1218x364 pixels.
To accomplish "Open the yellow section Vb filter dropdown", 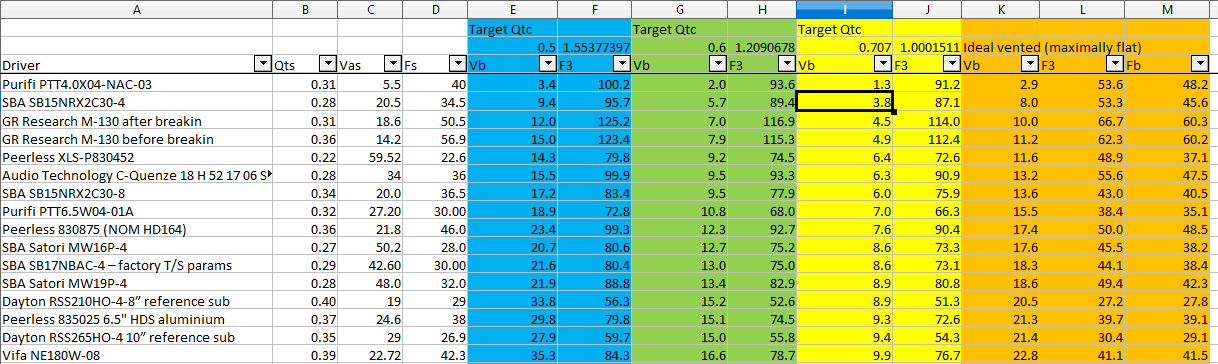I will [884, 65].
